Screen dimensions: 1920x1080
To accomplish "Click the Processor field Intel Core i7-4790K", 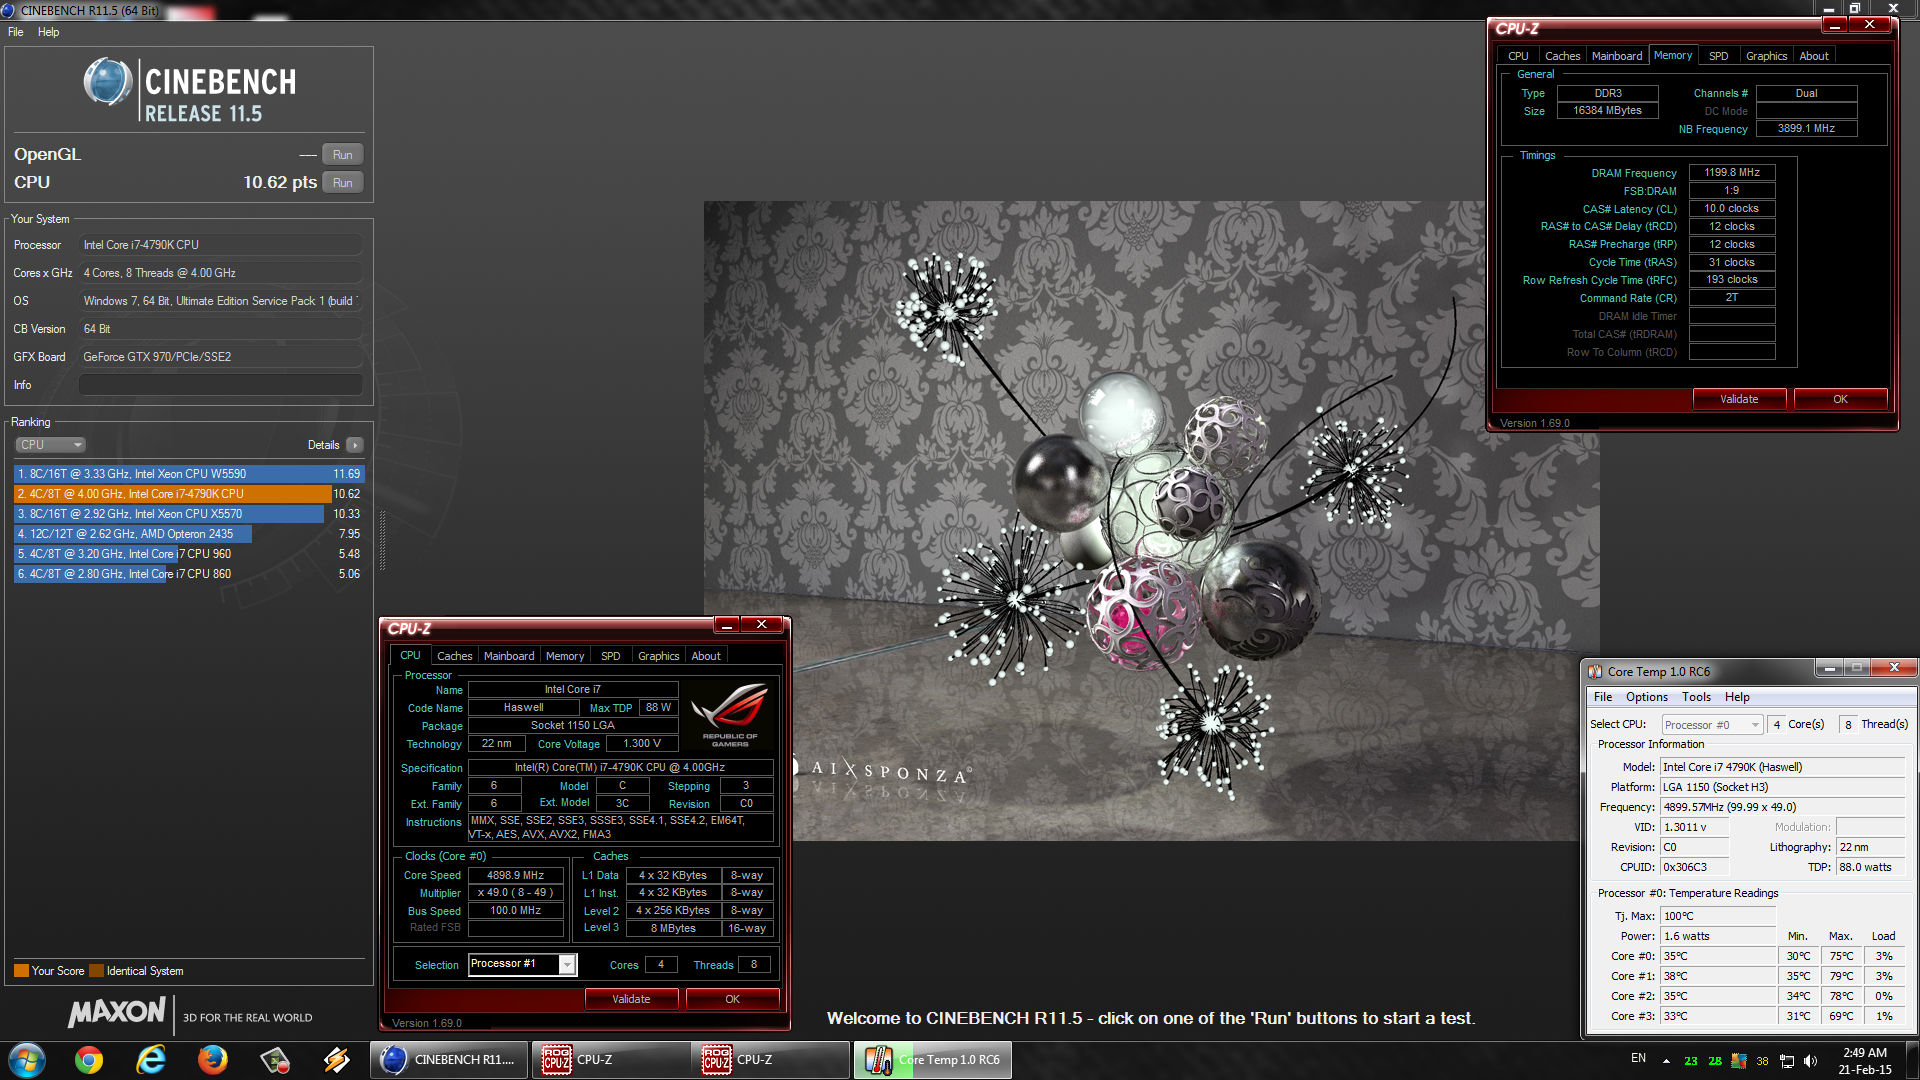I will (221, 245).
